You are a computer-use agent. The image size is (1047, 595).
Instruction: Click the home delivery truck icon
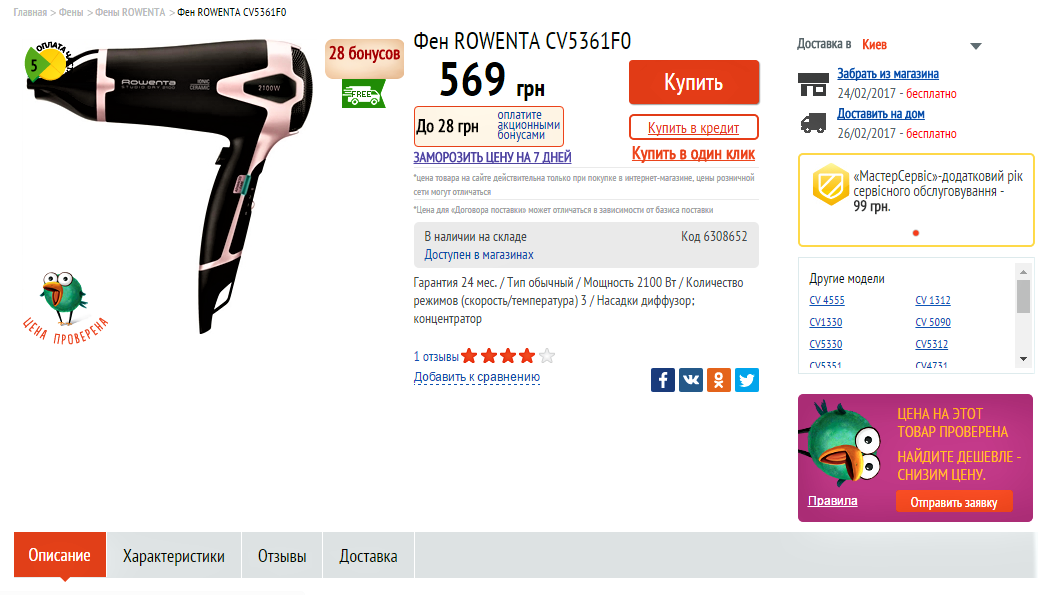813,123
